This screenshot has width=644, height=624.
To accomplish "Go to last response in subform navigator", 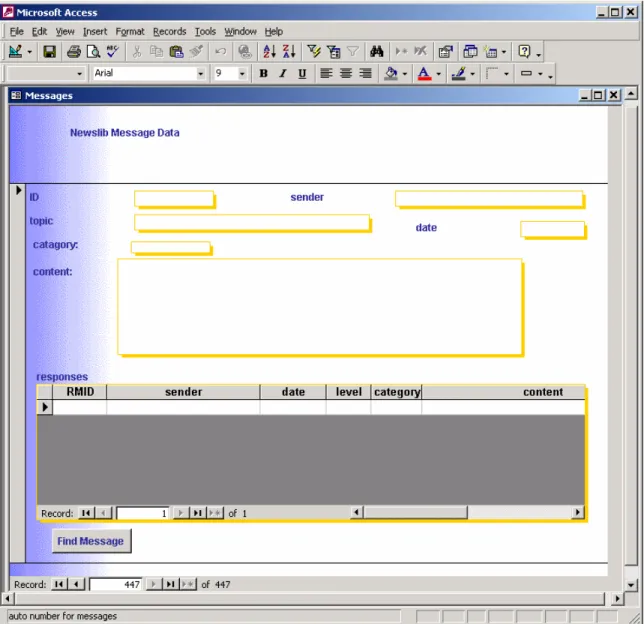I will 198,513.
